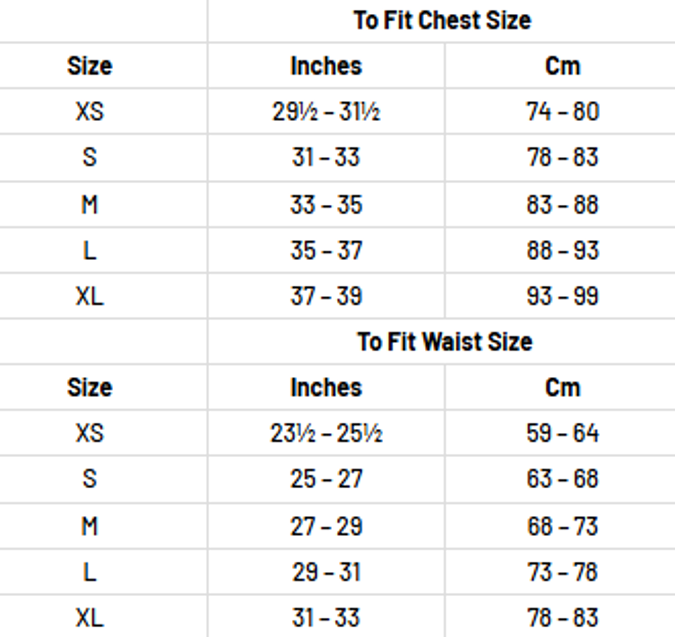The height and width of the screenshot is (637, 675).
Task: Select the waist XS inches cell 23½ – 25½
Action: coord(326,434)
